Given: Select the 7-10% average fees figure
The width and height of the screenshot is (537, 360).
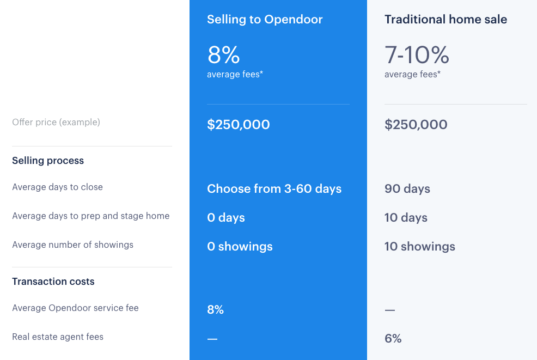Looking at the screenshot, I should pos(416,55).
